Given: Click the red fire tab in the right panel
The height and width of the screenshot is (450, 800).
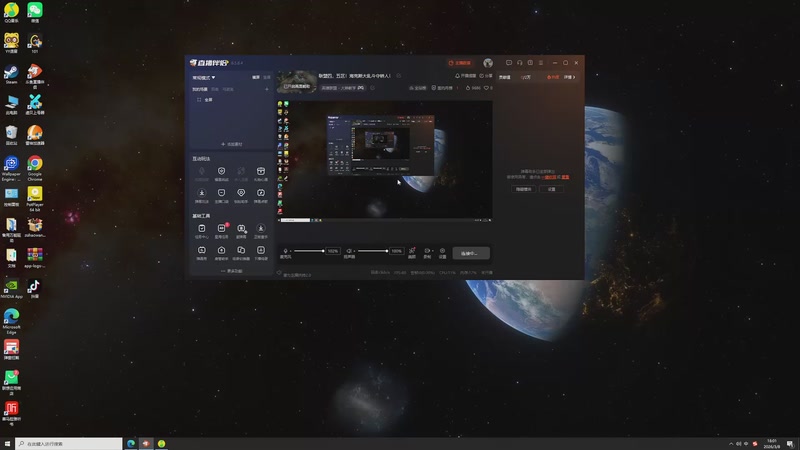Looking at the screenshot, I should pyautogui.click(x=553, y=77).
